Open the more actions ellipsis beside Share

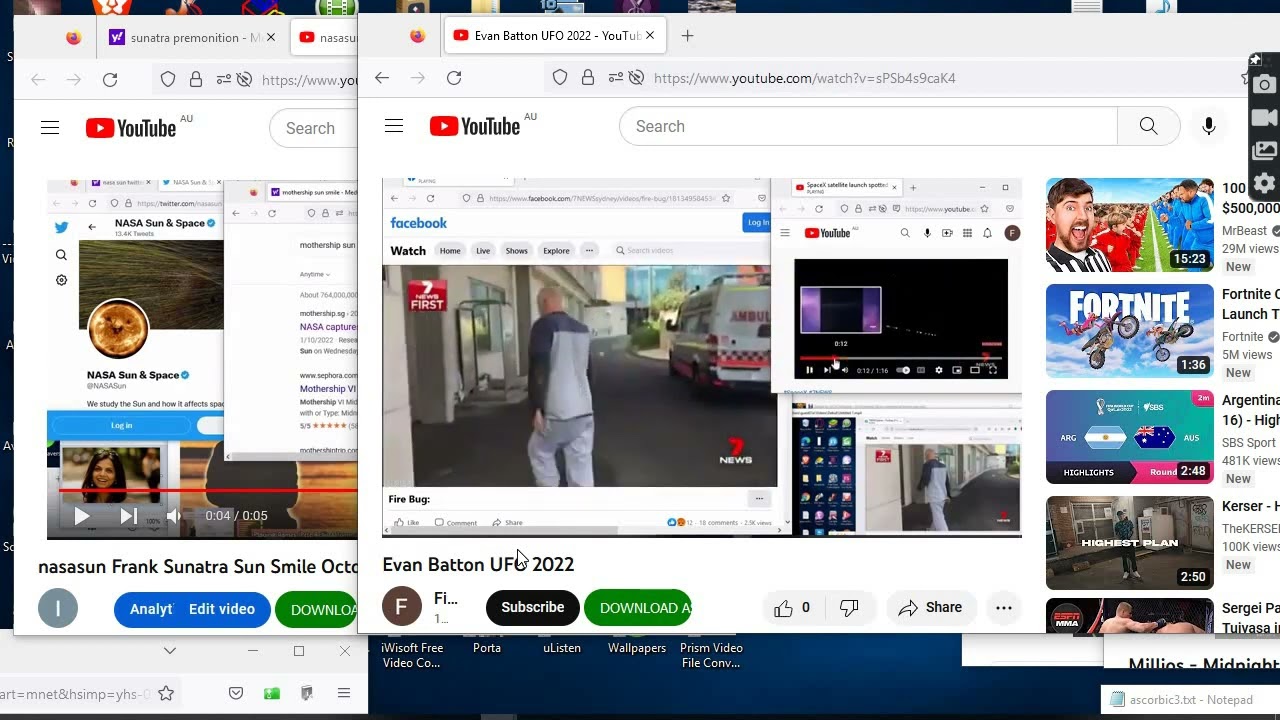click(x=1004, y=607)
